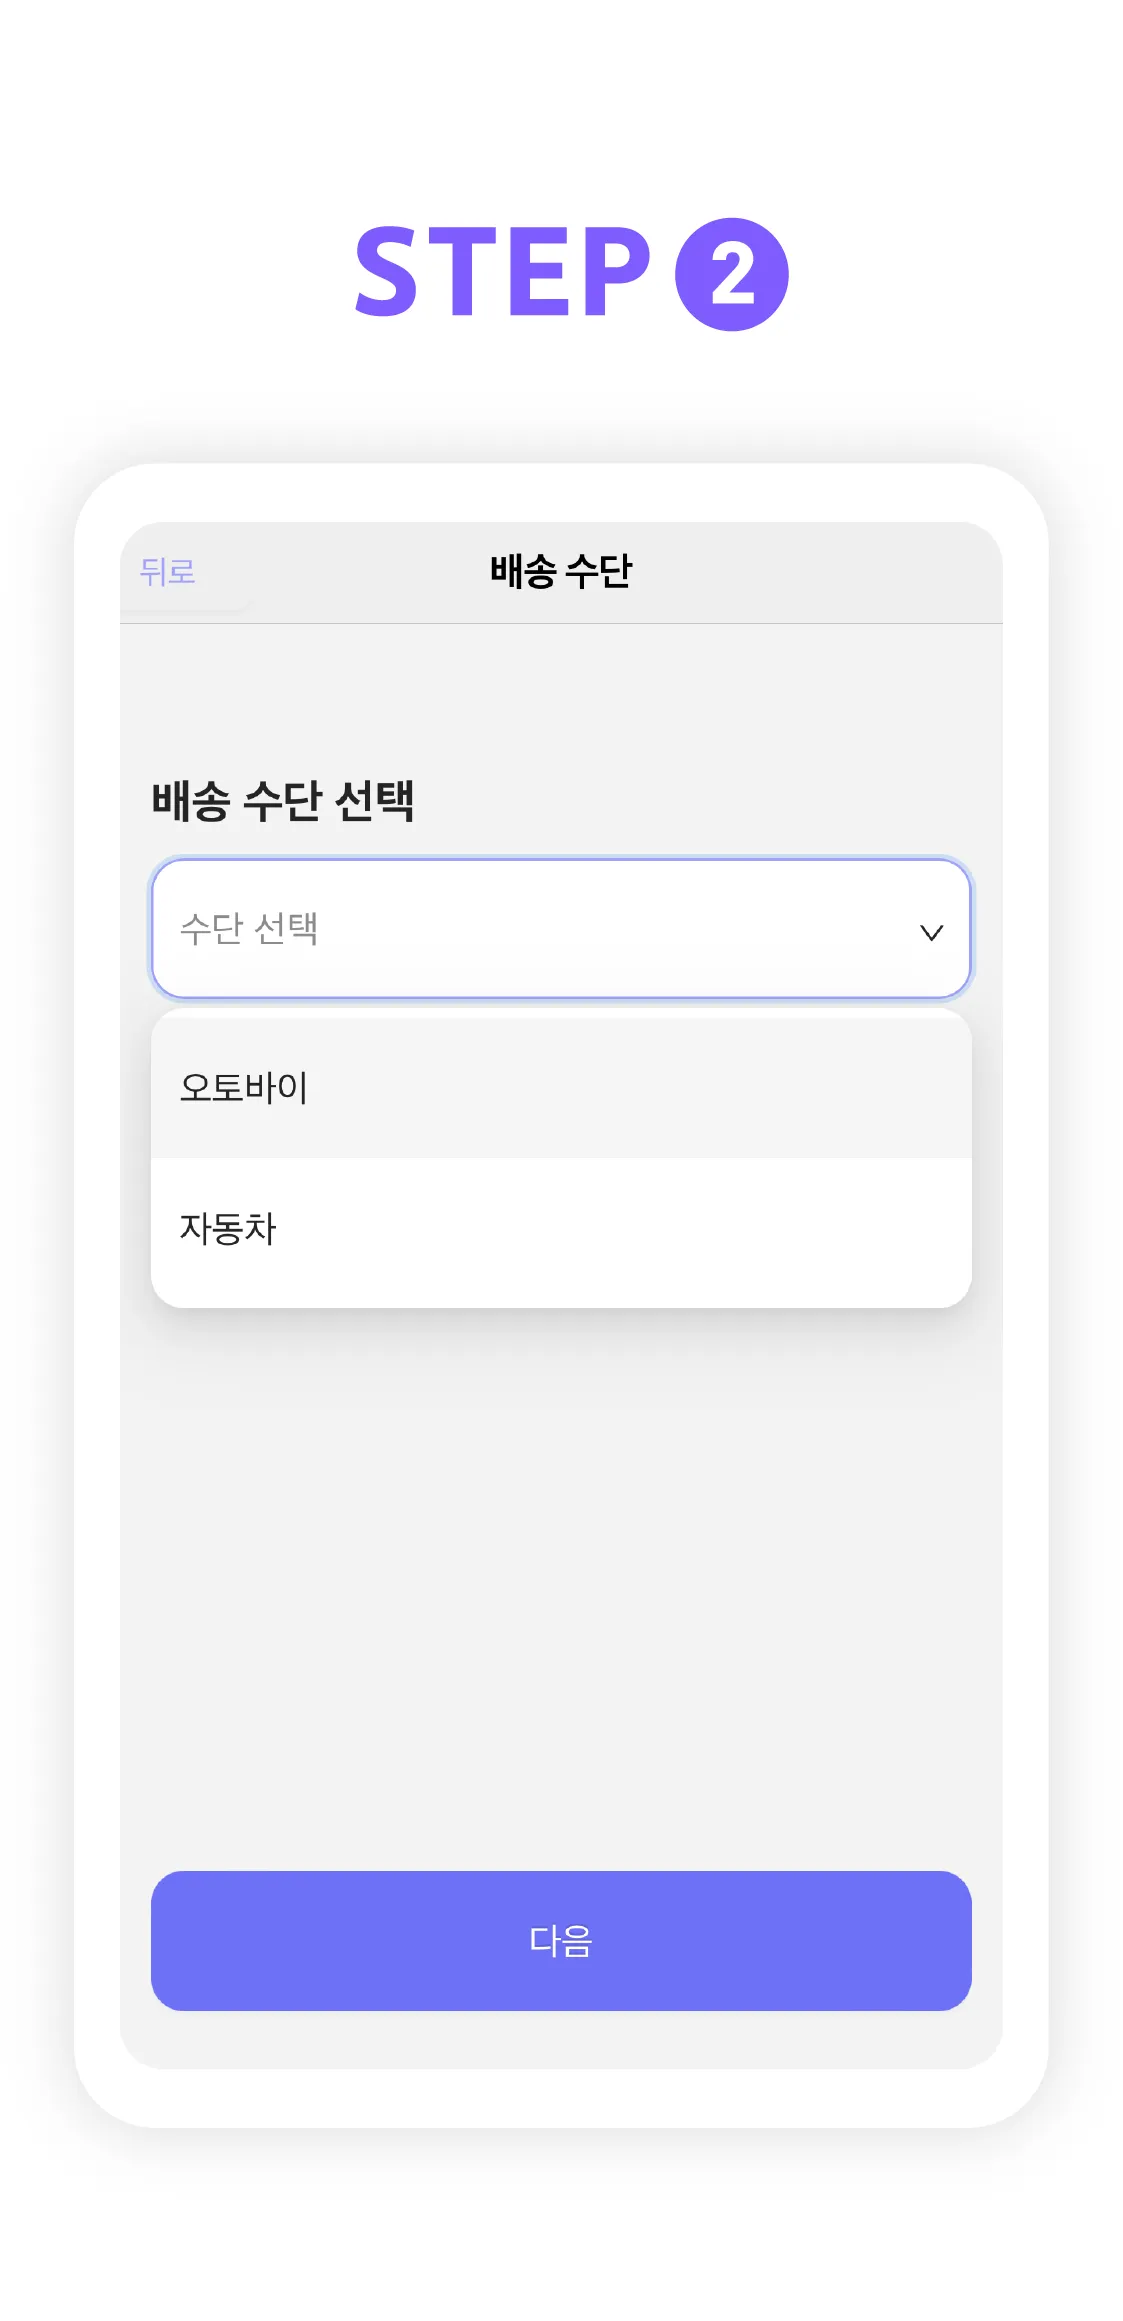Click the 오토바이 label text

tap(244, 1087)
